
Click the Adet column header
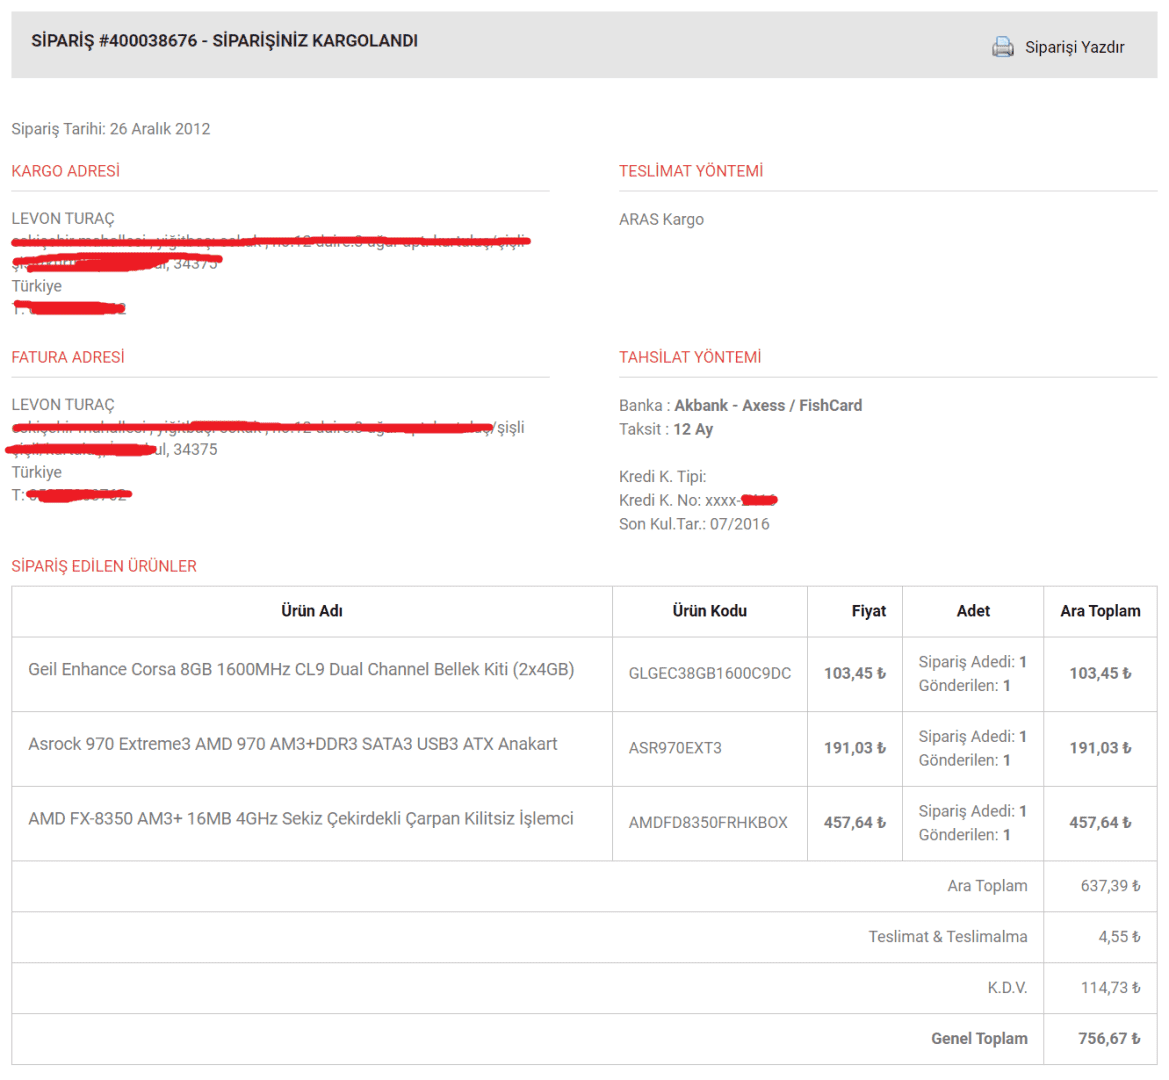[x=972, y=611]
